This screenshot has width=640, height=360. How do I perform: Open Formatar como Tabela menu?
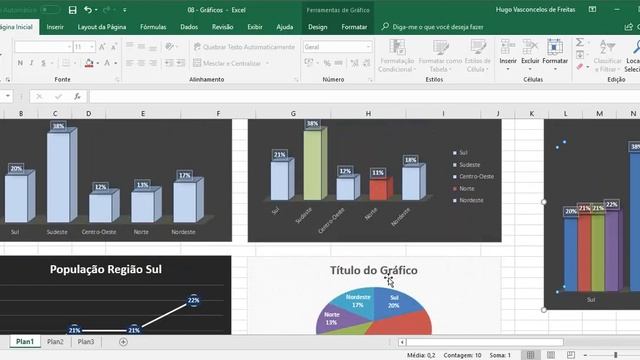[x=440, y=56]
